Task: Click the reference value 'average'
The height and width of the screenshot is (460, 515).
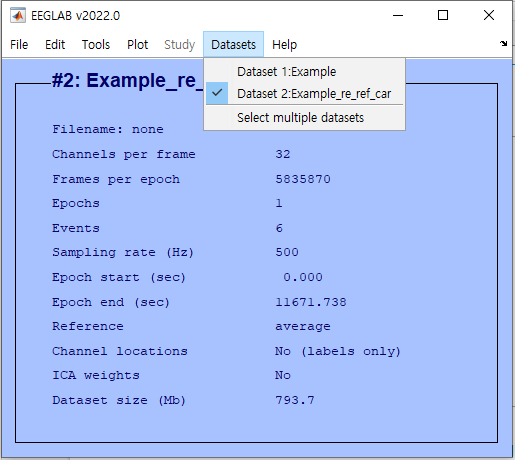Action: [x=303, y=327]
